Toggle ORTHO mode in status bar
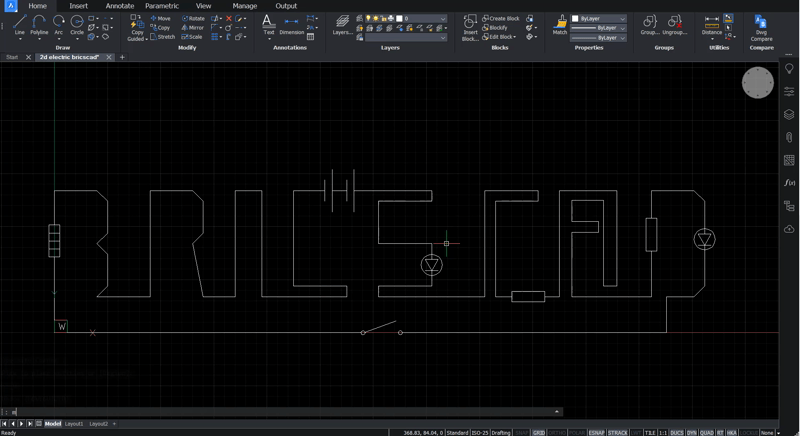800x436 pixels. [x=557, y=432]
